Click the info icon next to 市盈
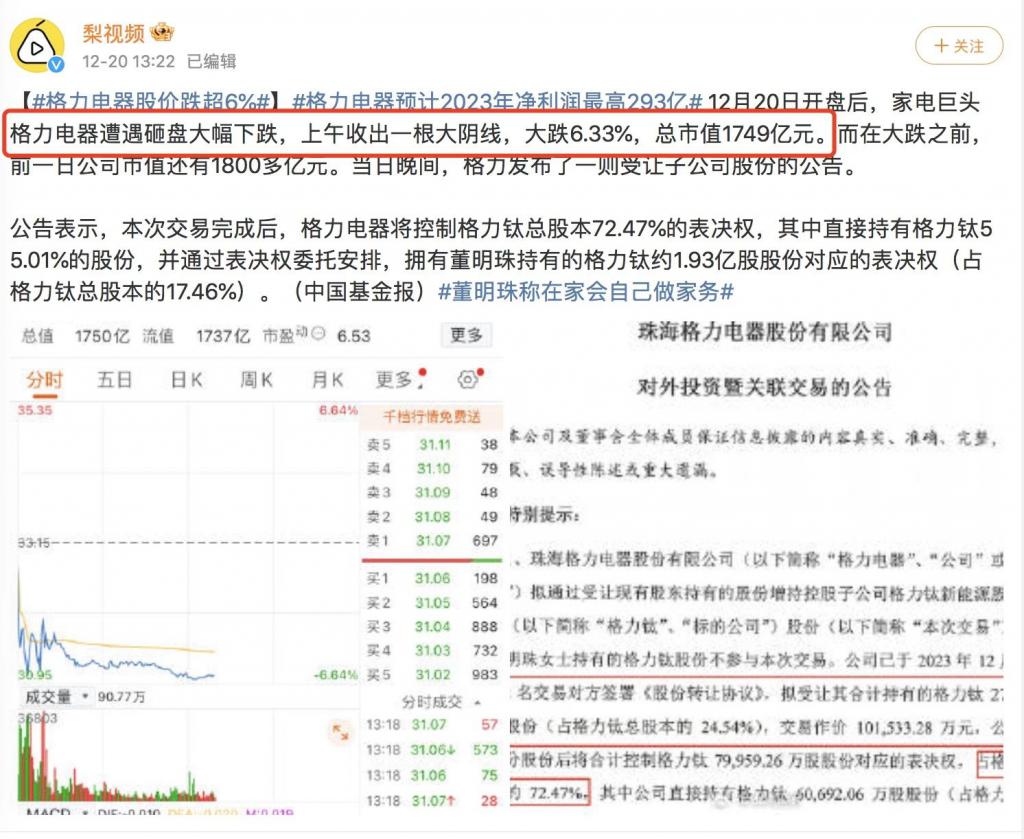The height and width of the screenshot is (839, 1024). click(318, 334)
